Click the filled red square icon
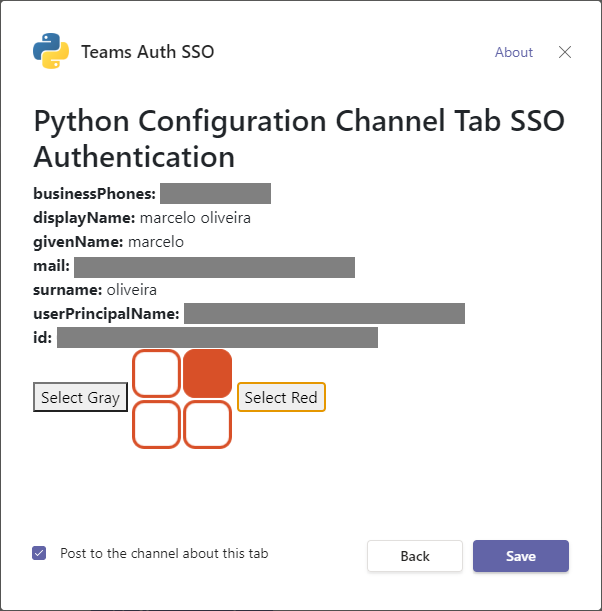This screenshot has width=602, height=611. tap(207, 373)
